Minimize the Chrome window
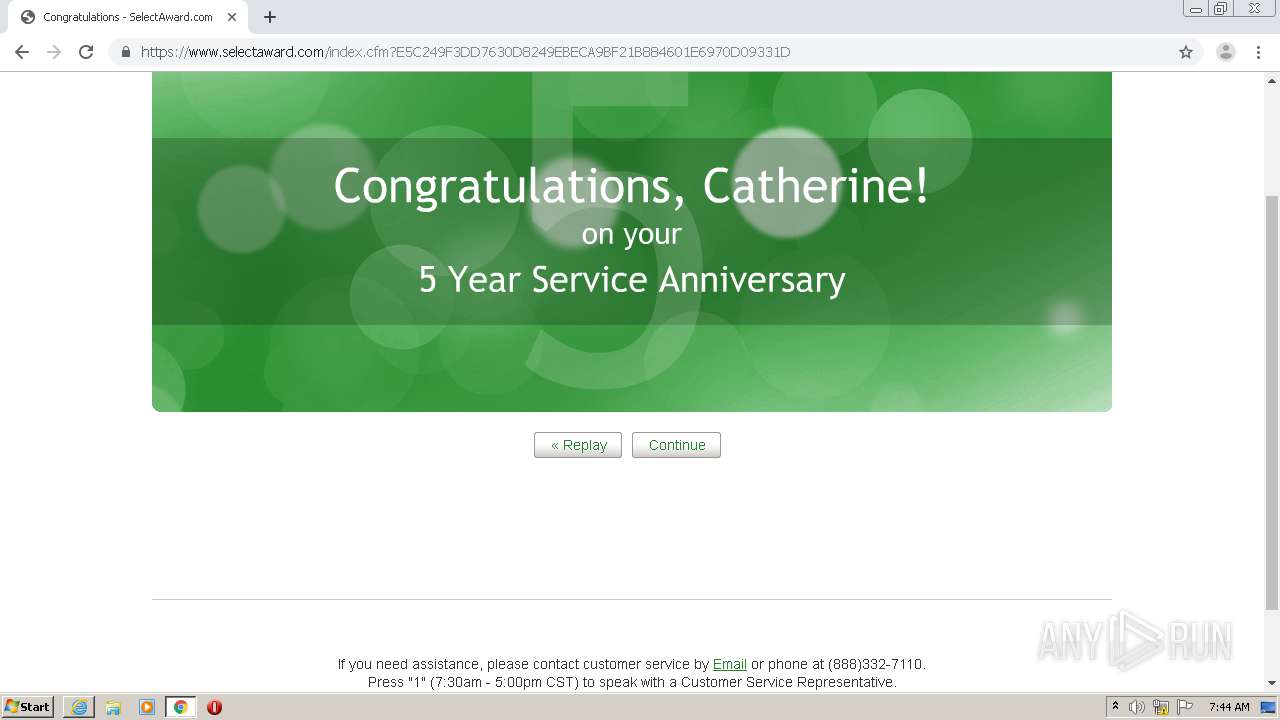 pos(1196,9)
